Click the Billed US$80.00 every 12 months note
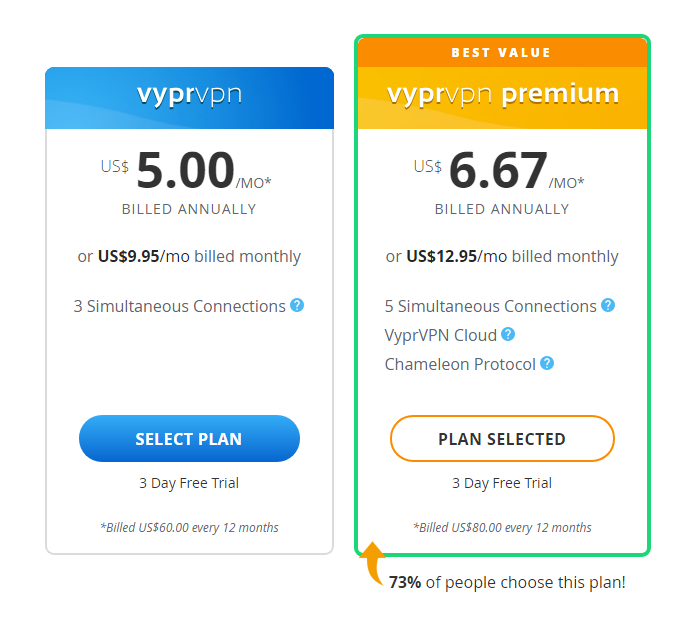The image size is (690, 618). click(502, 527)
